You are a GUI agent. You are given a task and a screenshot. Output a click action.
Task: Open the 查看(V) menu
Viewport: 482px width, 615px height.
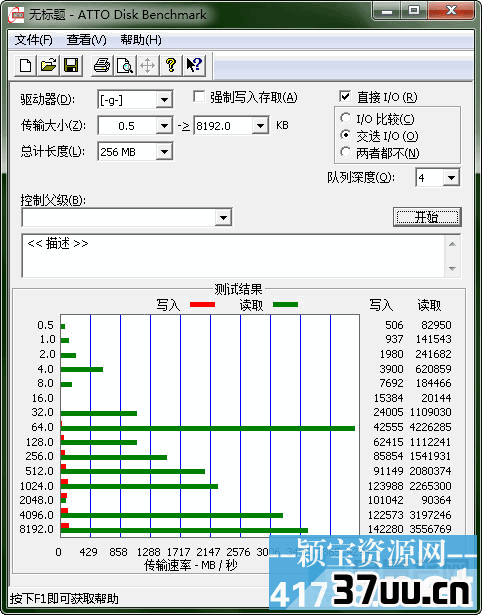(x=86, y=40)
